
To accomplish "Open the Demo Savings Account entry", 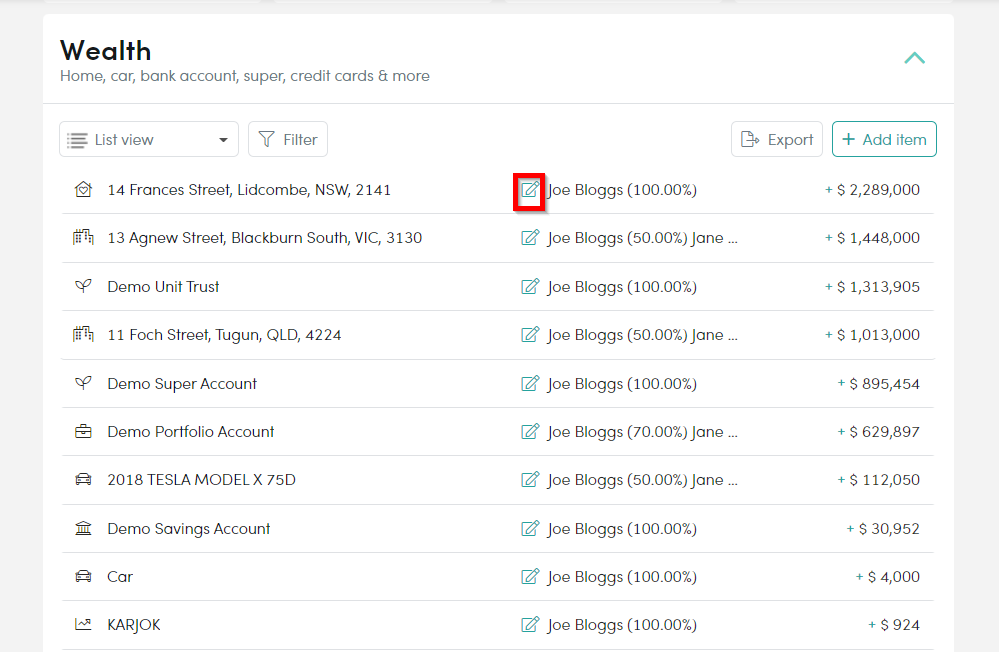I will [x=189, y=528].
